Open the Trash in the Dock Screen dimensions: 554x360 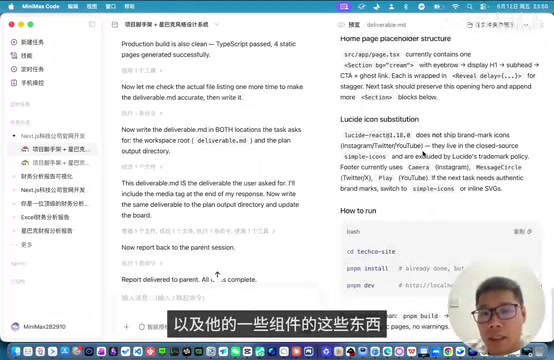(x=540, y=352)
